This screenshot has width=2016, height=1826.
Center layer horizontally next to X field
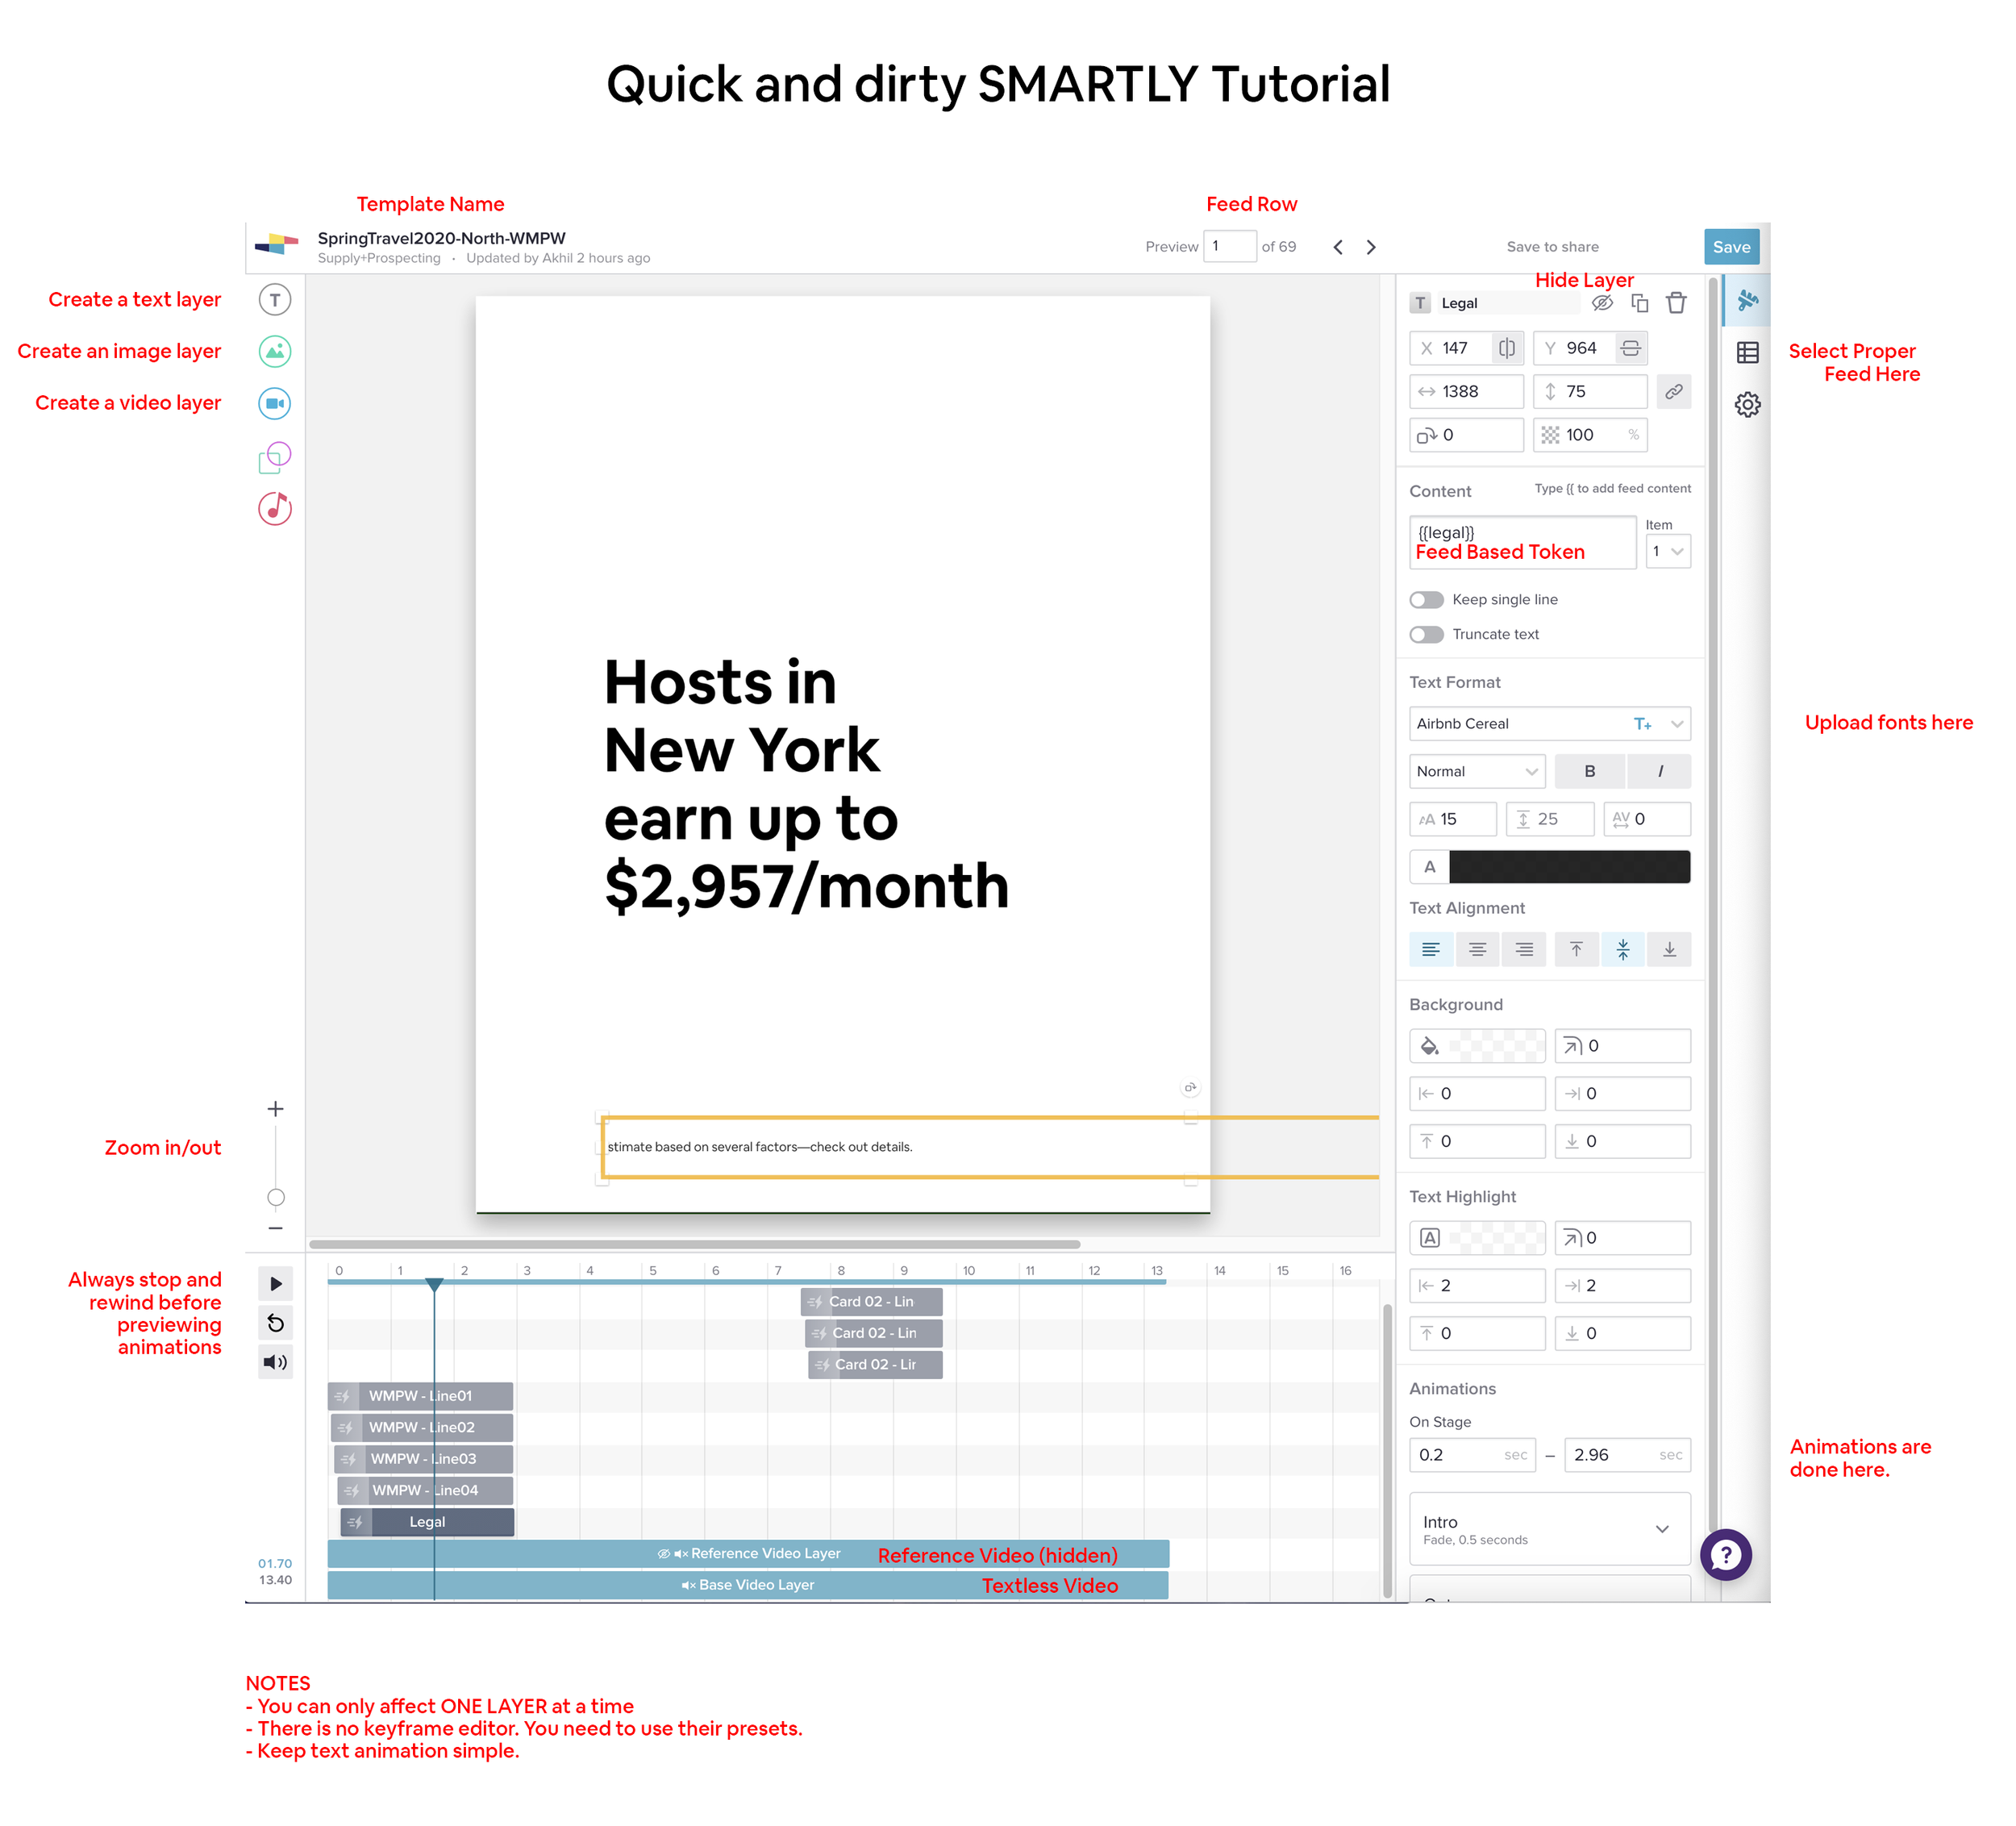tap(1507, 348)
